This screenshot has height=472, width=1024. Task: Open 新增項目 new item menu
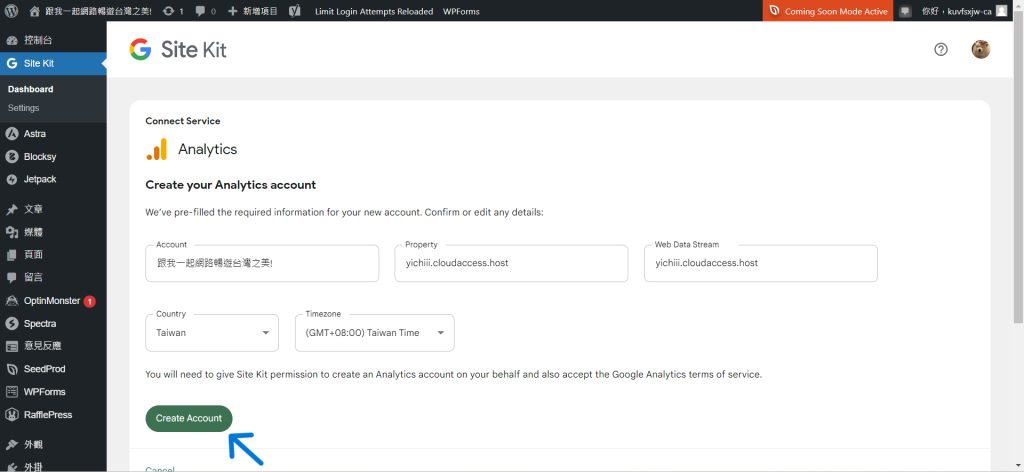click(x=252, y=11)
